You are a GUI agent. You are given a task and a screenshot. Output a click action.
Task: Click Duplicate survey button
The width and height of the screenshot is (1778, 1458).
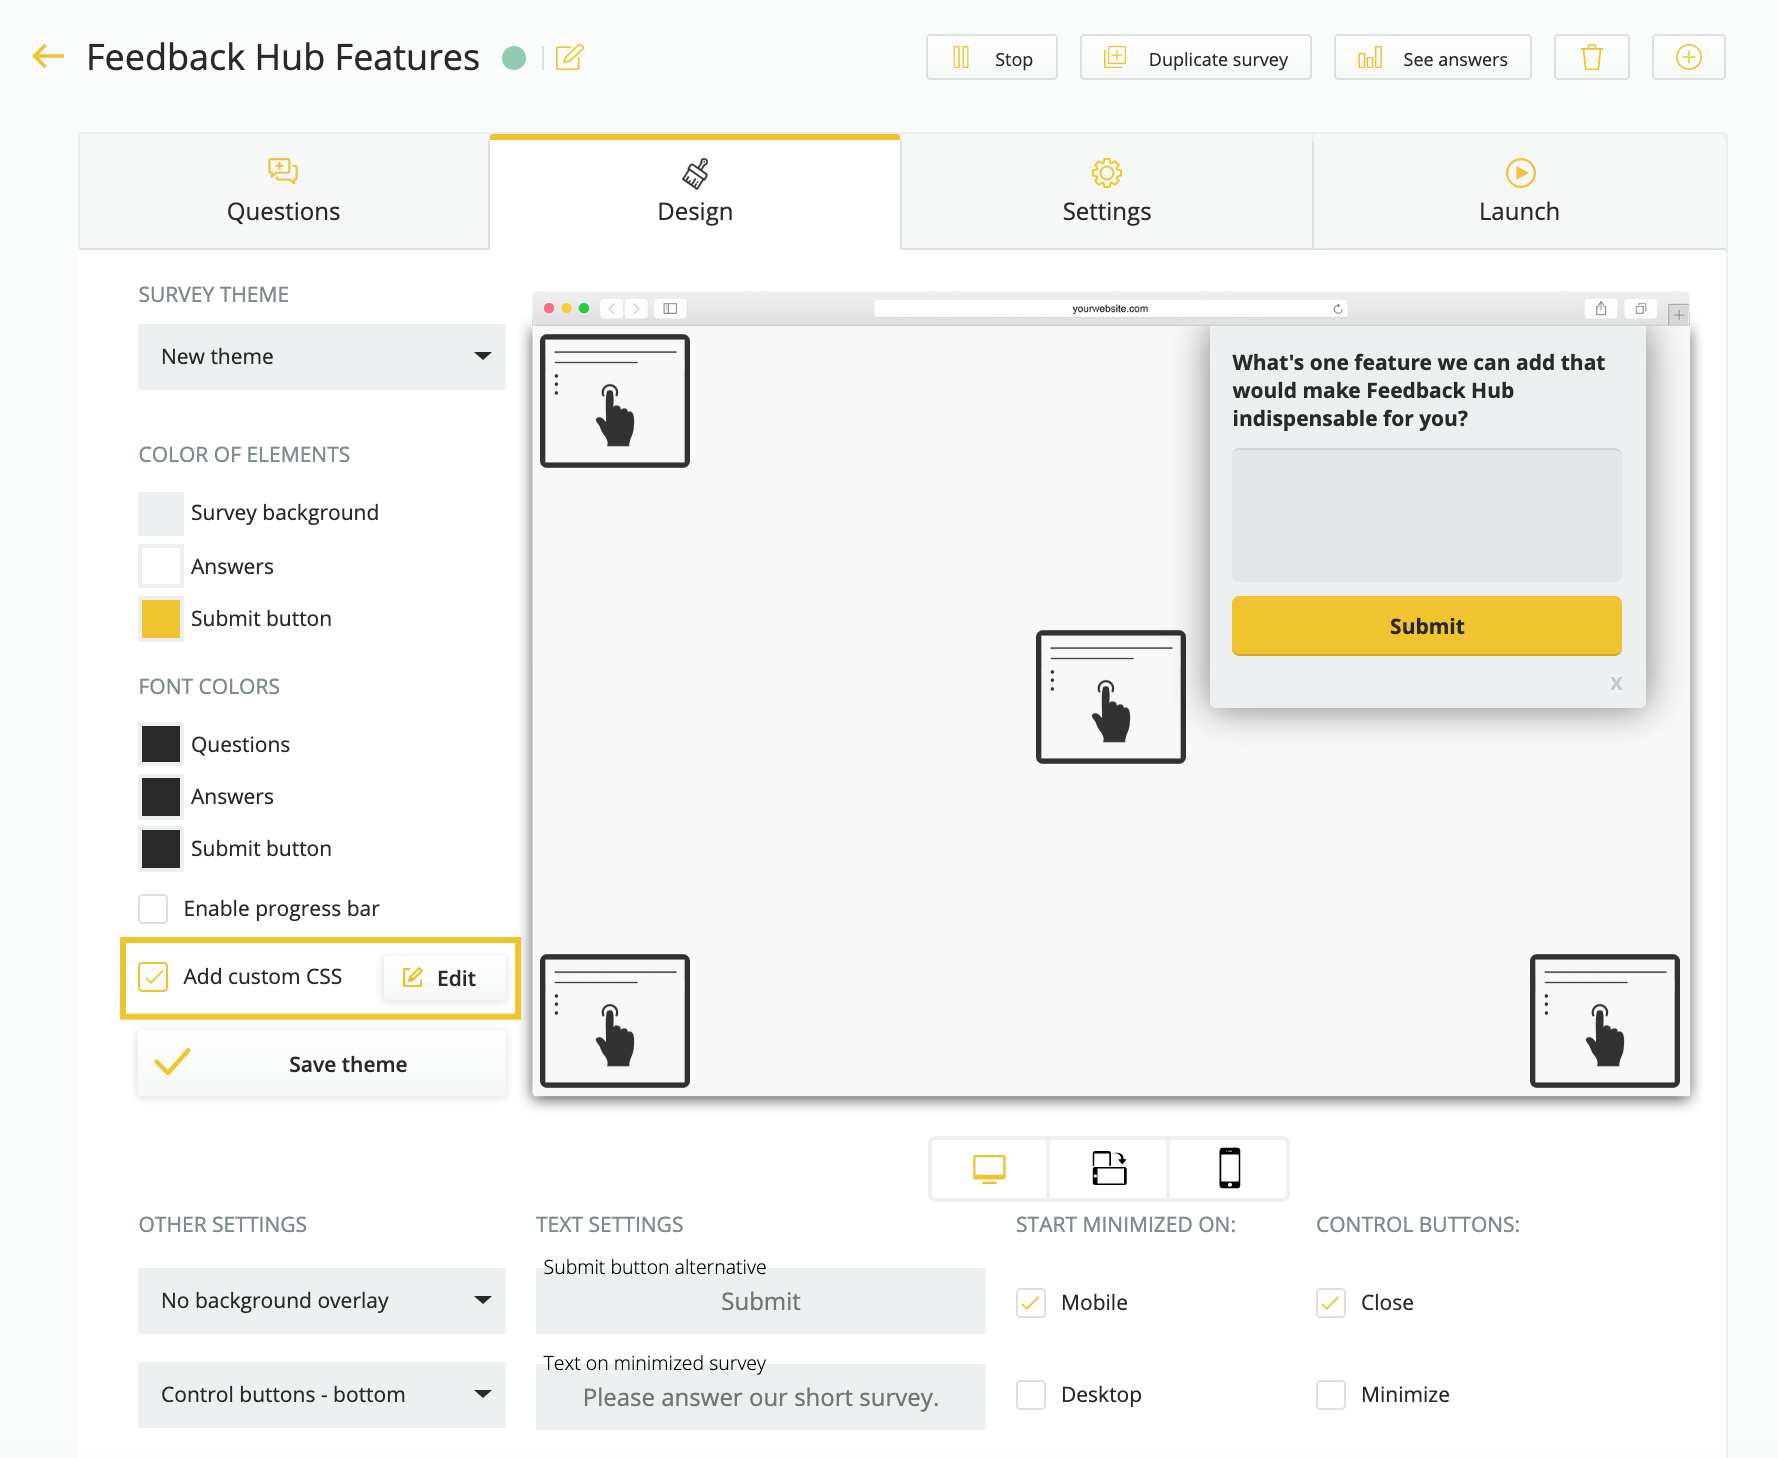(1196, 57)
